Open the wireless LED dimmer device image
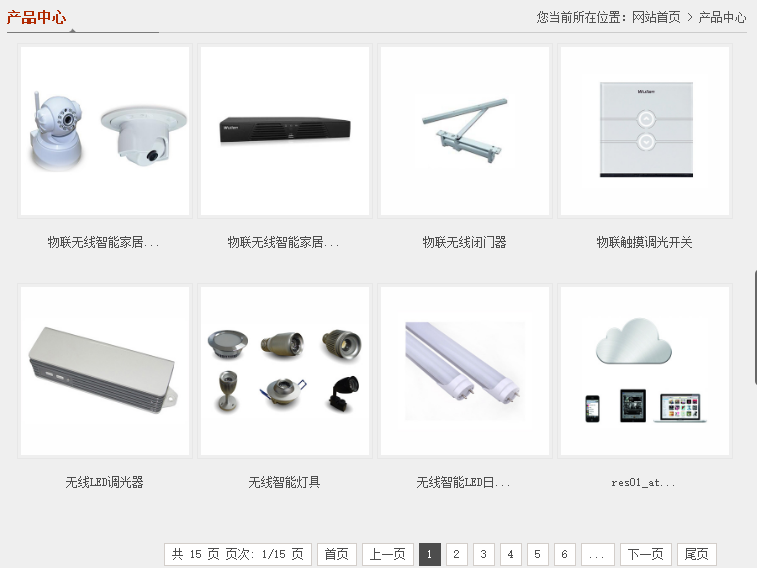 tap(105, 371)
